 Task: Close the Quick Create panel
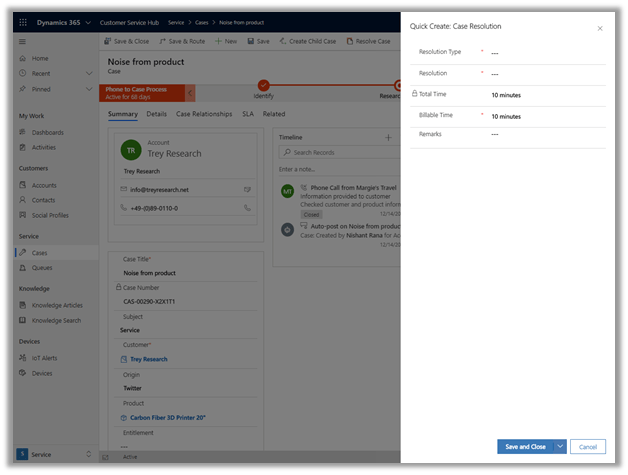600,28
